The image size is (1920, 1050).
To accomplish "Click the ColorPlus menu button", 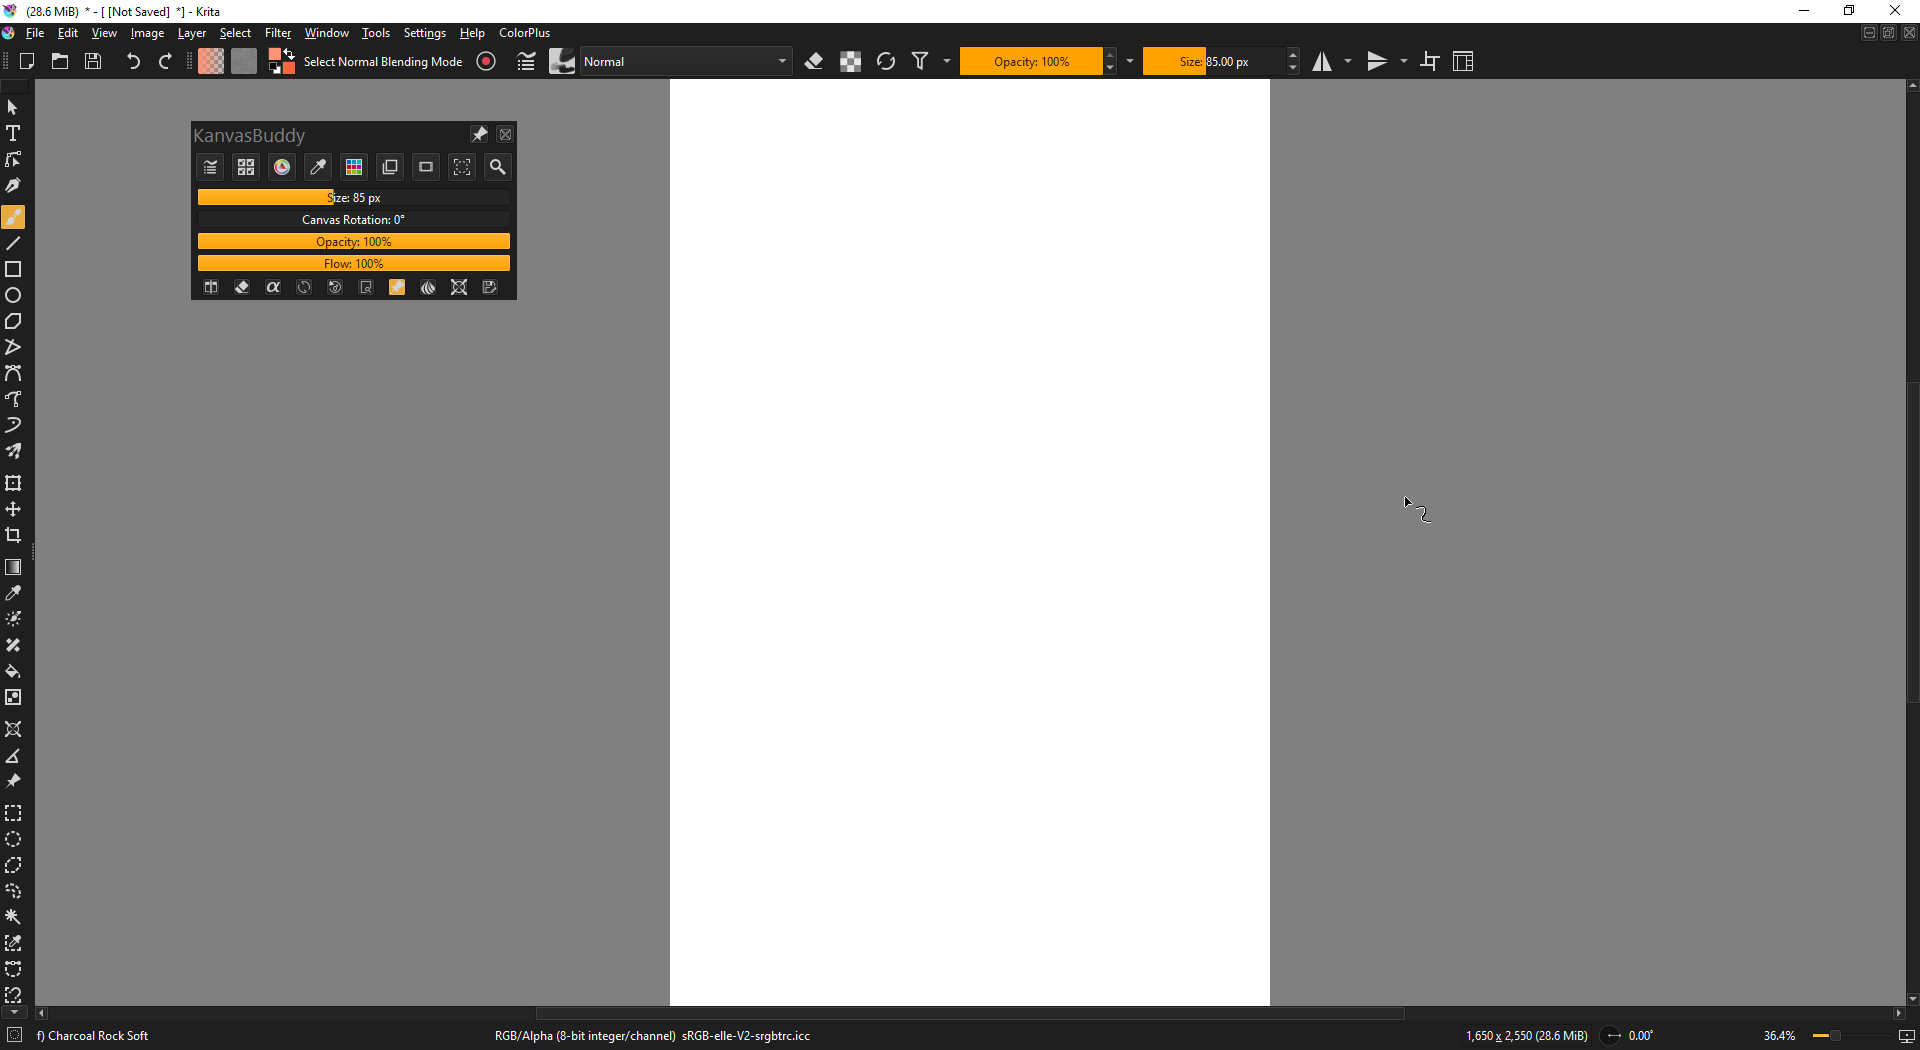I will [x=524, y=33].
